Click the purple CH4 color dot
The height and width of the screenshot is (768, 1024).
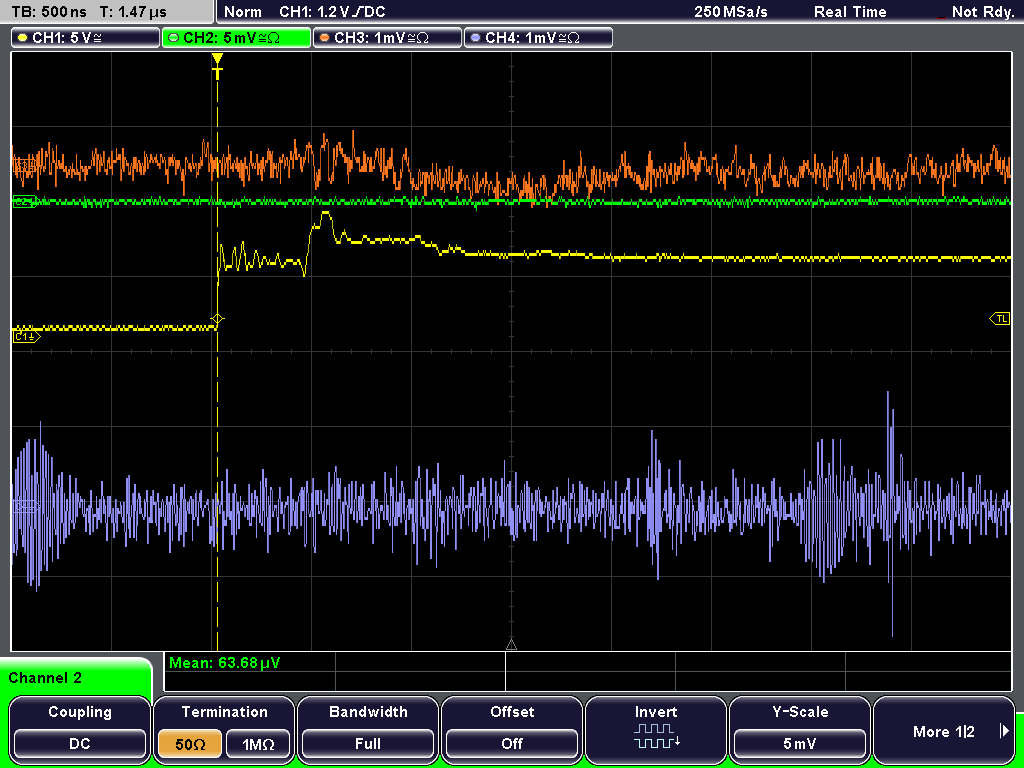click(x=475, y=38)
